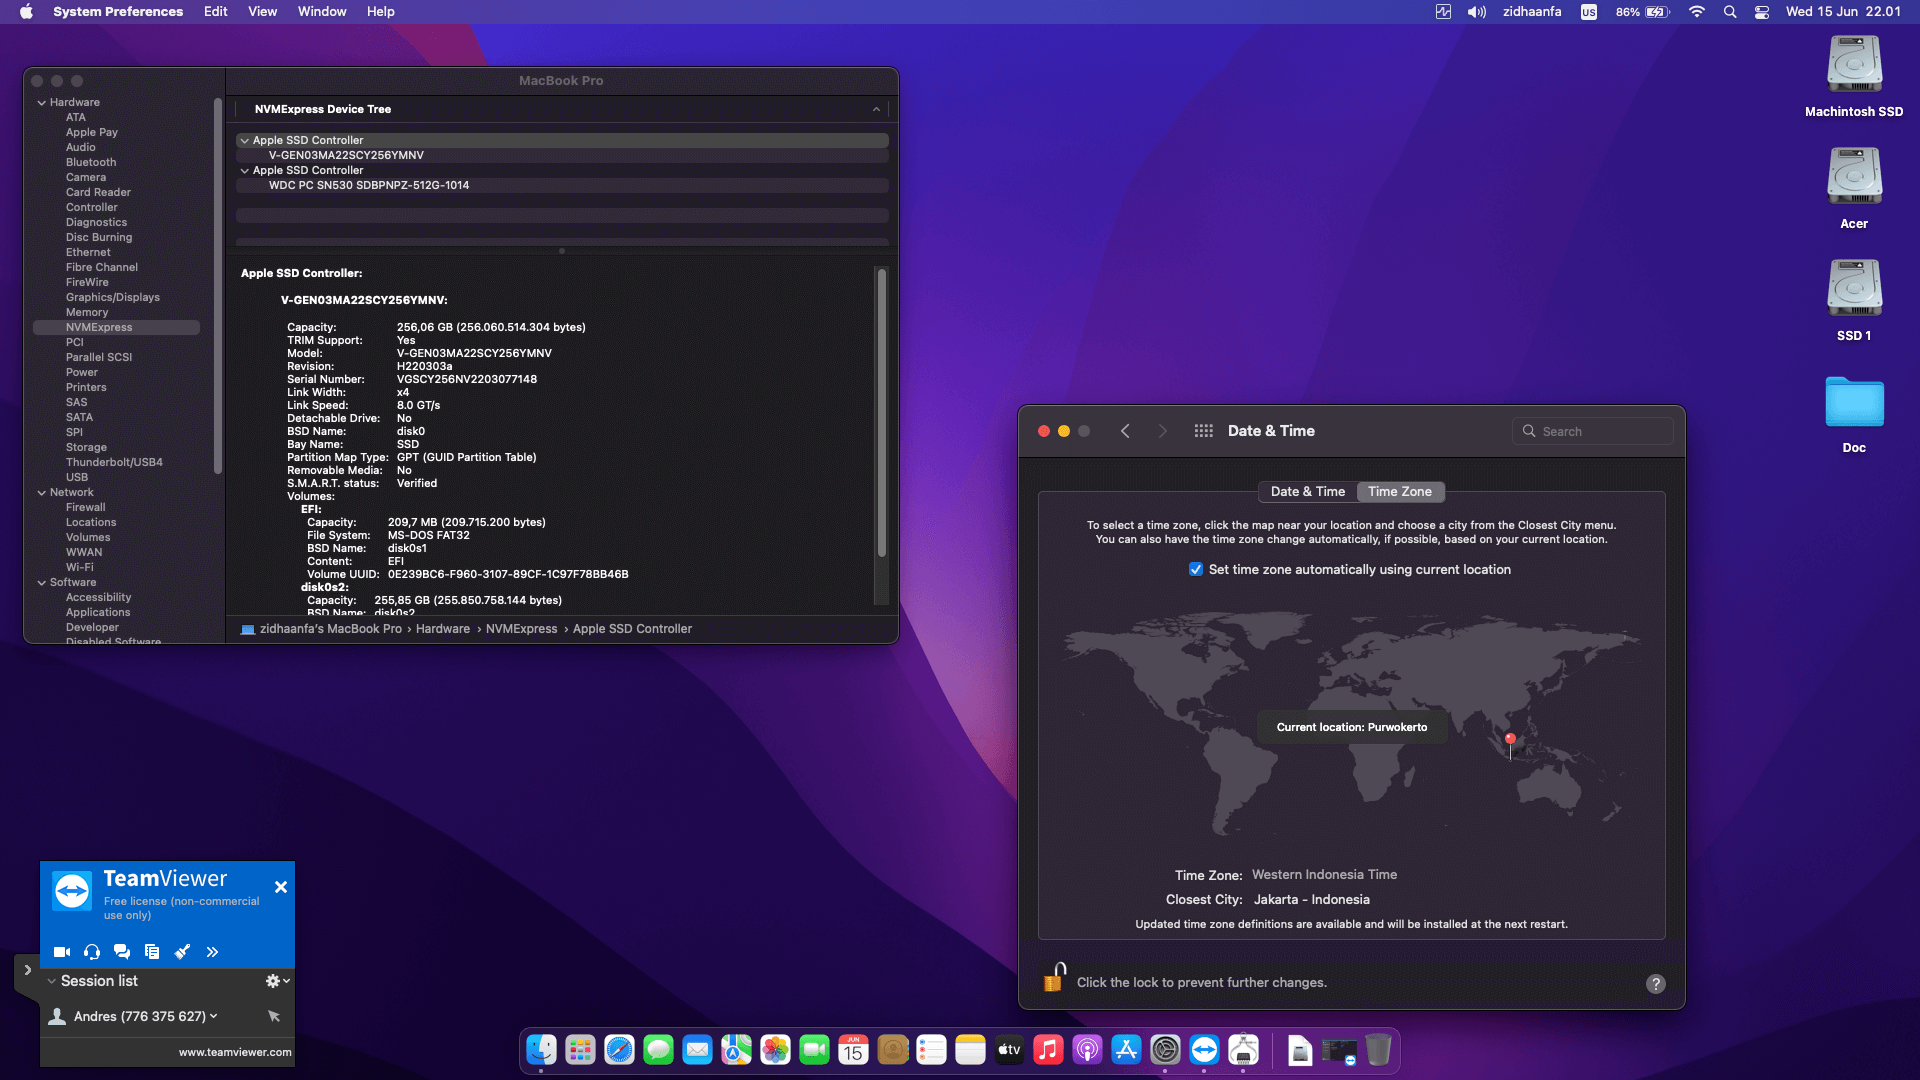
Task: Open the Window menu in the menu bar
Action: pos(321,11)
